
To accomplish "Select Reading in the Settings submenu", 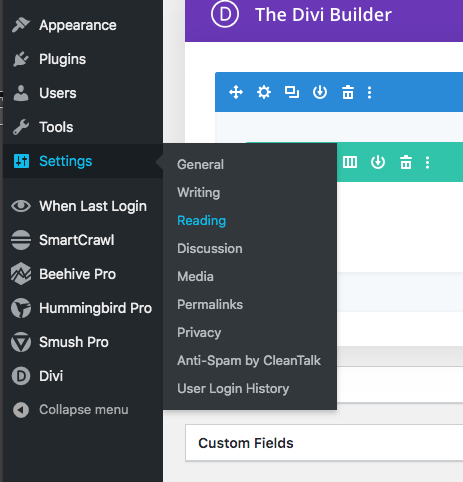I will (201, 220).
